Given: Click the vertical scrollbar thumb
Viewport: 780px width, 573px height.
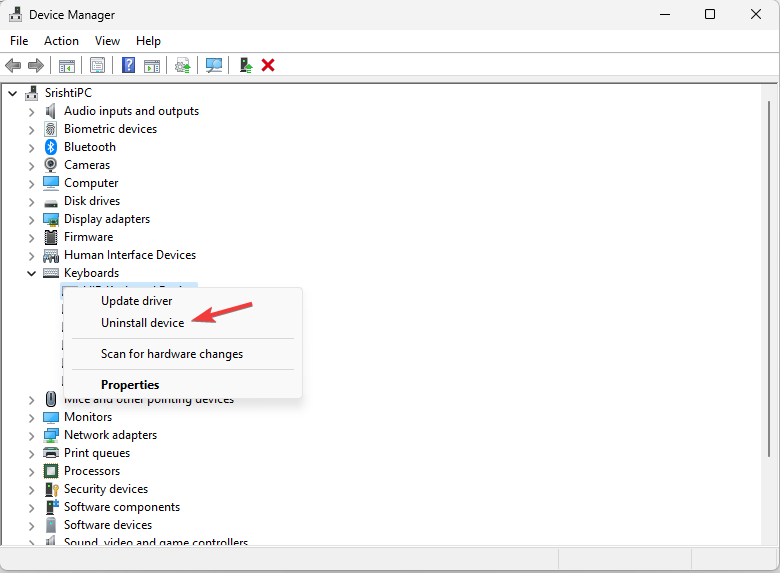Looking at the screenshot, I should point(769,279).
